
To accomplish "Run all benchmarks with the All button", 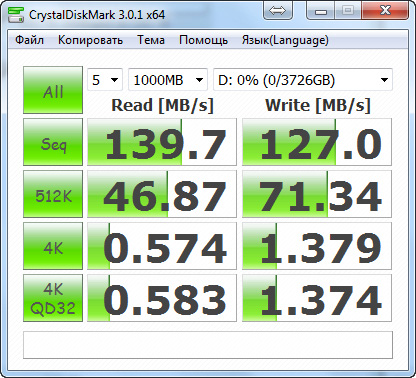I will point(53,90).
